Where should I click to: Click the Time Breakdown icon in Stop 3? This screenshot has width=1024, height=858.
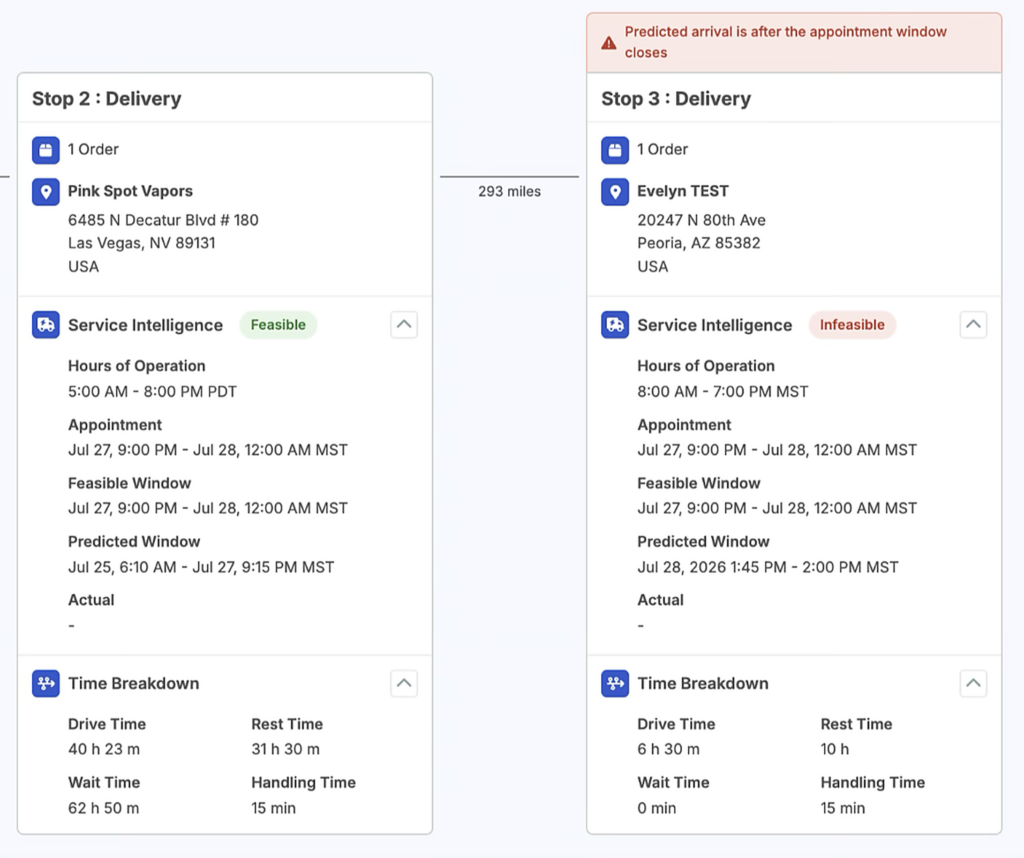pos(615,684)
